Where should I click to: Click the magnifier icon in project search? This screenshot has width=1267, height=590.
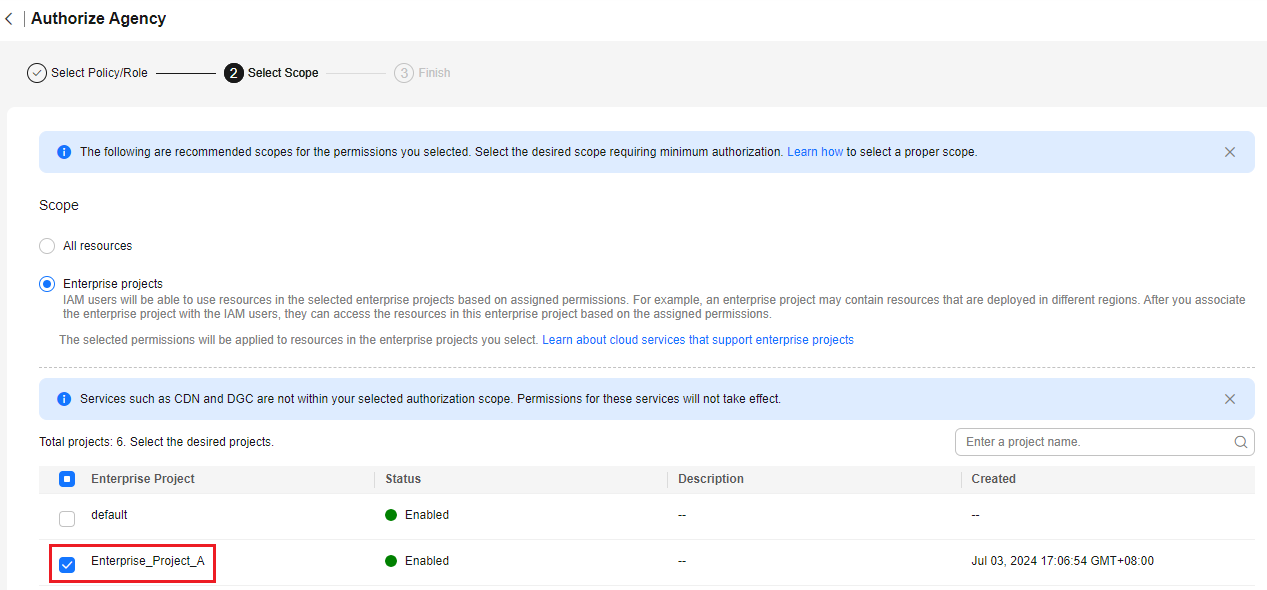[x=1241, y=442]
